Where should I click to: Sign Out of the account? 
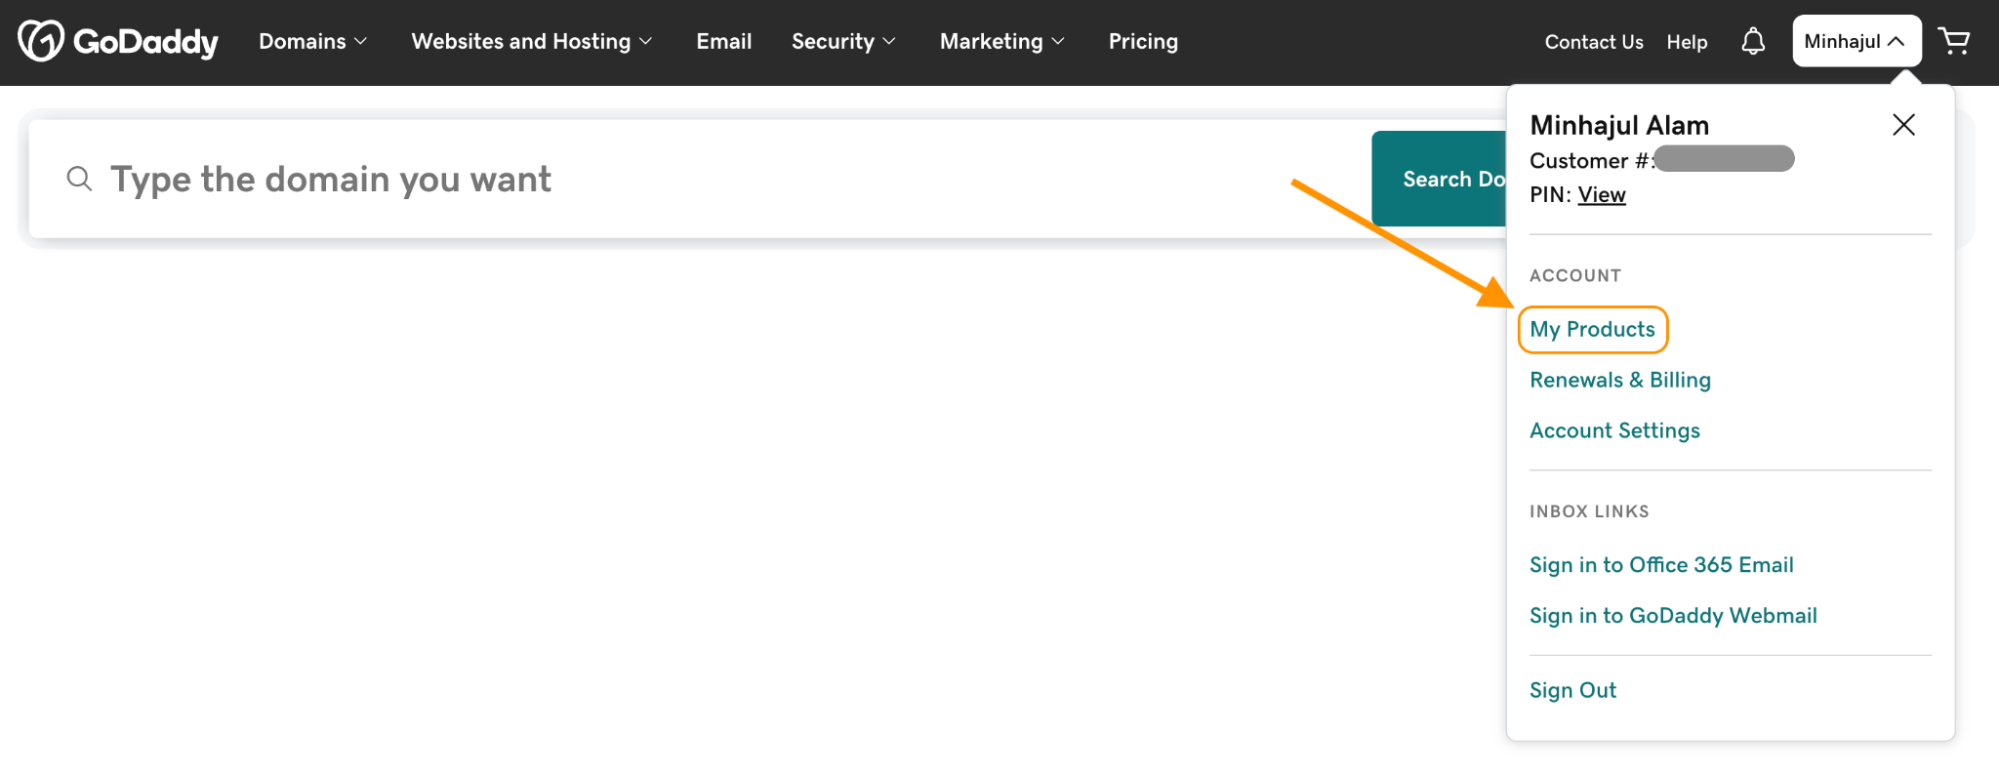point(1573,691)
